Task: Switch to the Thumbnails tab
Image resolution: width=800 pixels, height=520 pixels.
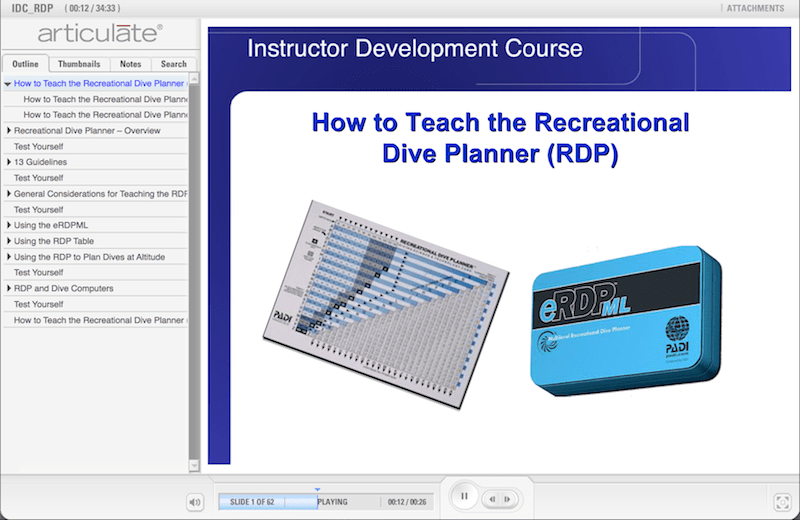Action: (79, 64)
